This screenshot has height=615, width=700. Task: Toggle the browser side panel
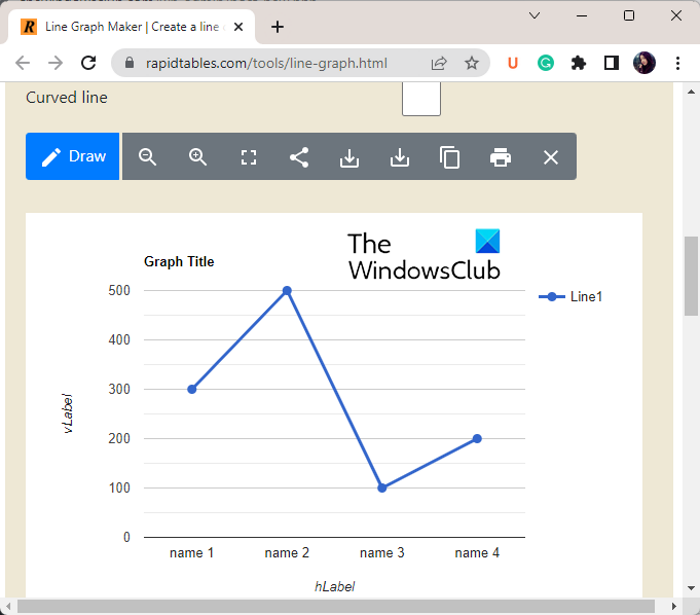[x=611, y=63]
